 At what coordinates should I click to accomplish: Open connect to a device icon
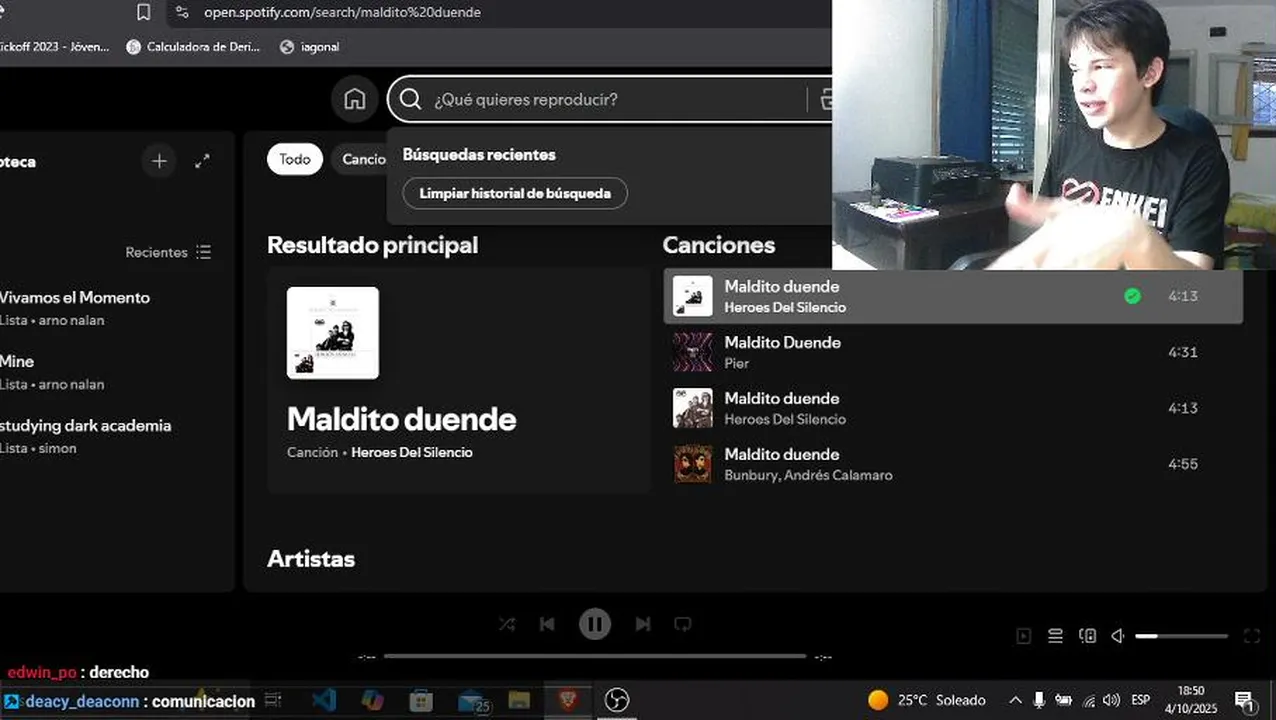[x=1087, y=636]
